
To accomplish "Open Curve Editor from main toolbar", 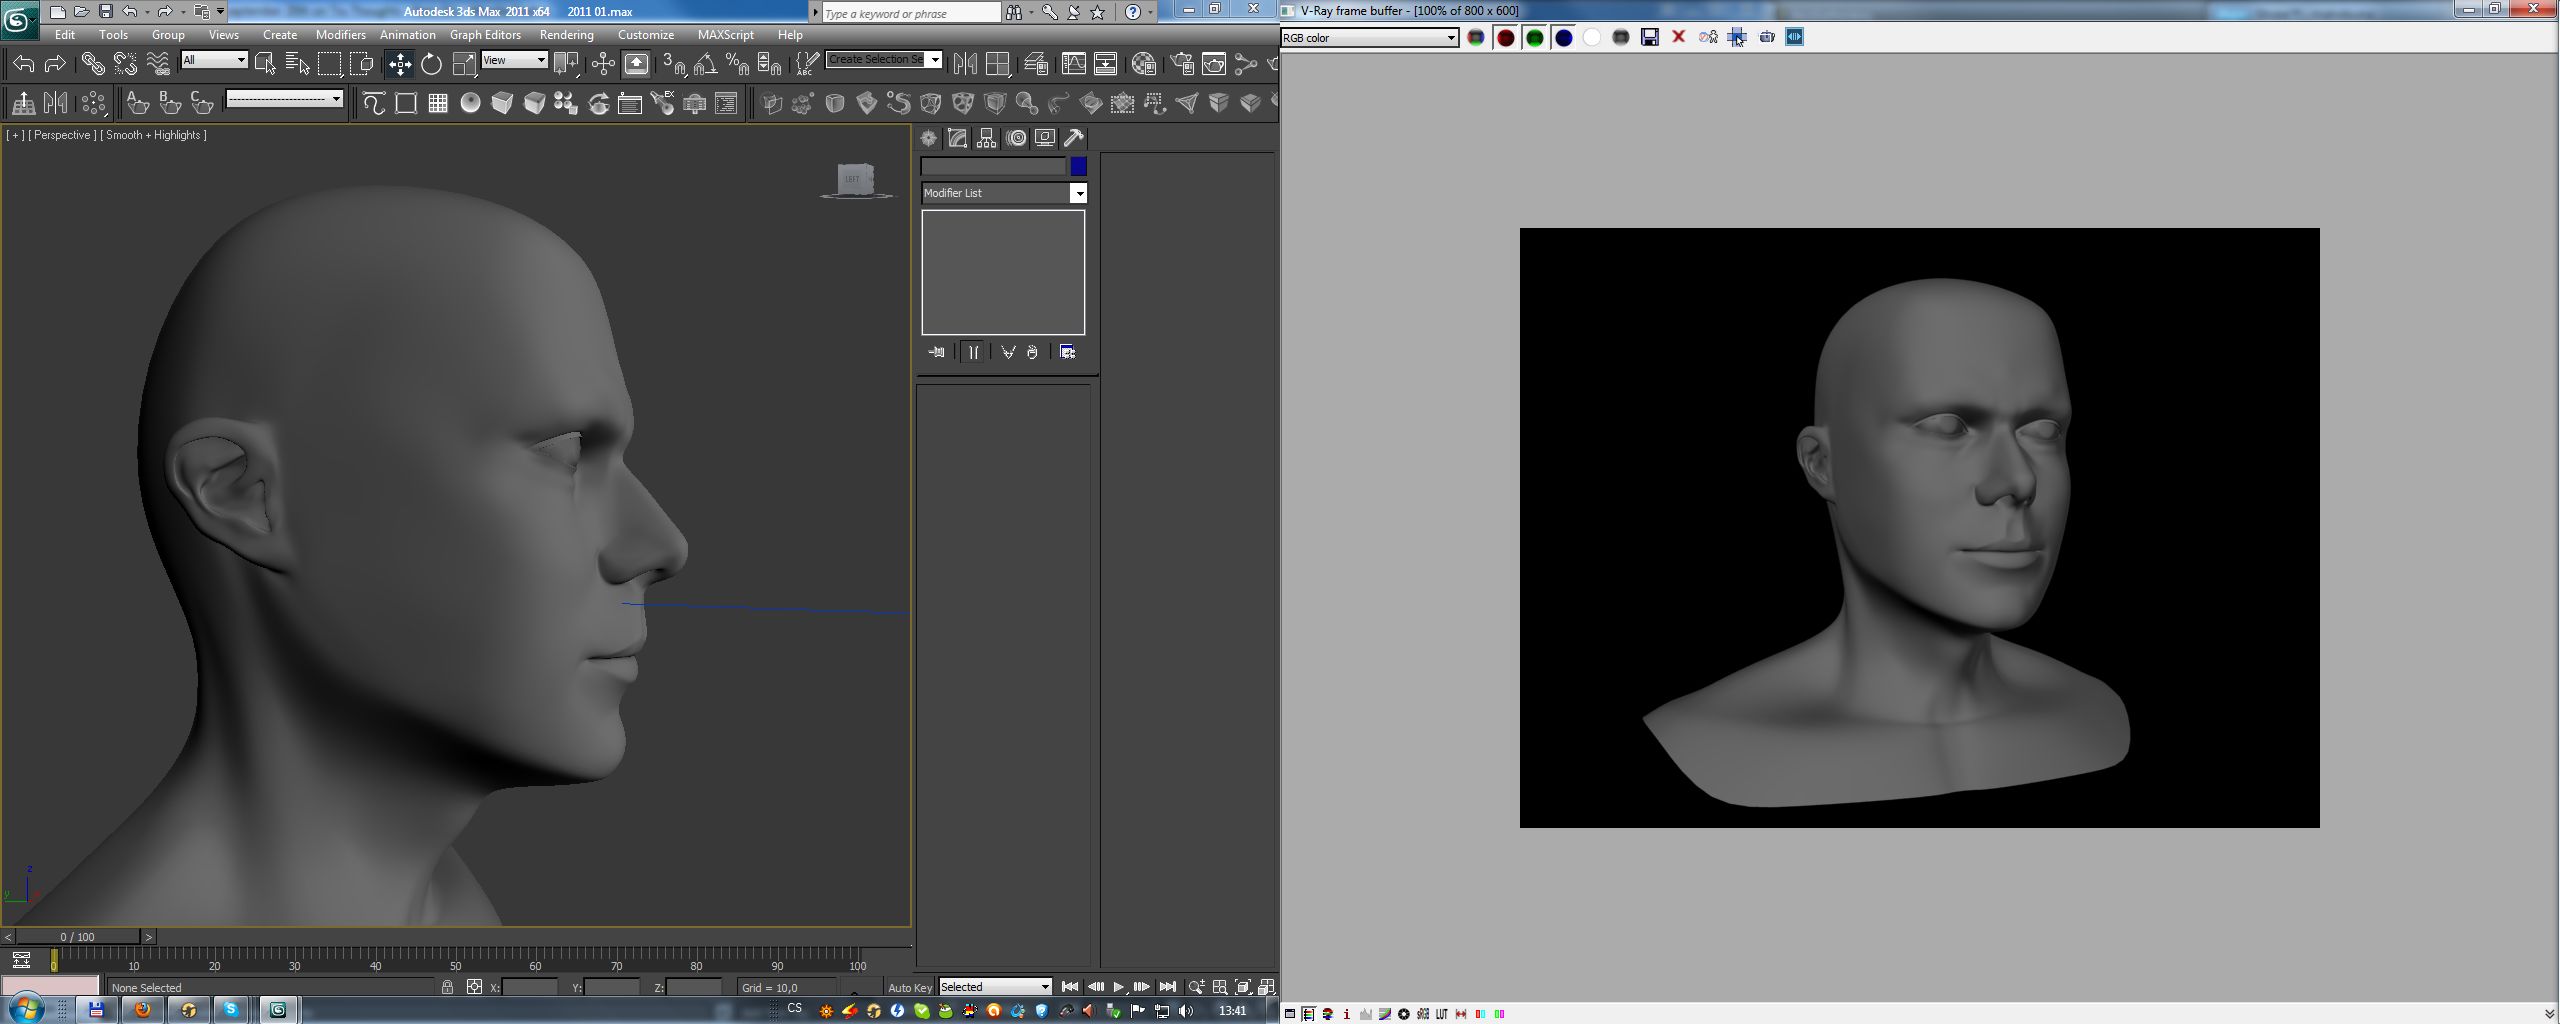I will 1073,64.
